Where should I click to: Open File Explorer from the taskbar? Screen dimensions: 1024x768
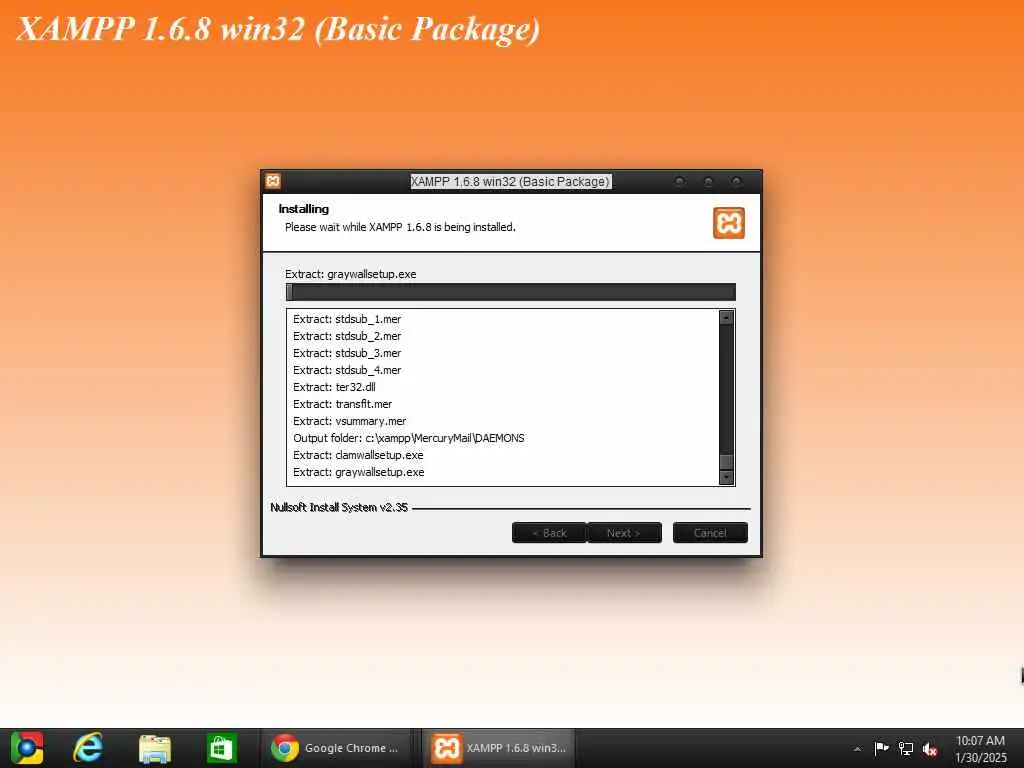pyautogui.click(x=155, y=748)
